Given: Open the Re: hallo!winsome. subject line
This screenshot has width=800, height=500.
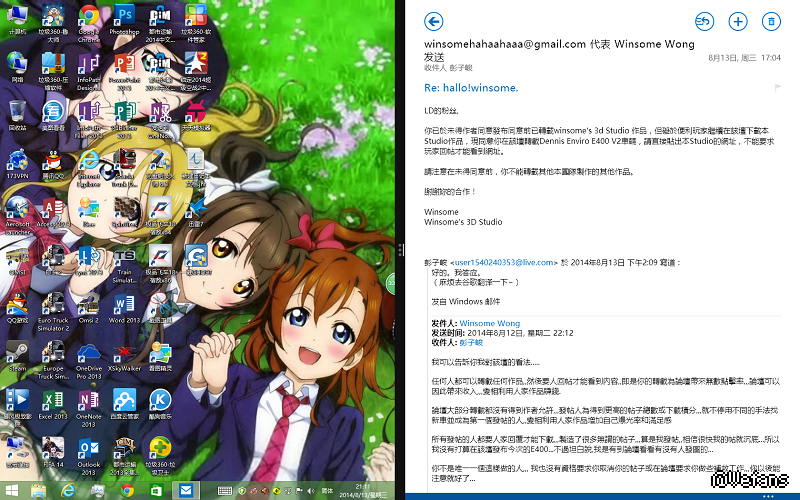Looking at the screenshot, I should tap(471, 88).
